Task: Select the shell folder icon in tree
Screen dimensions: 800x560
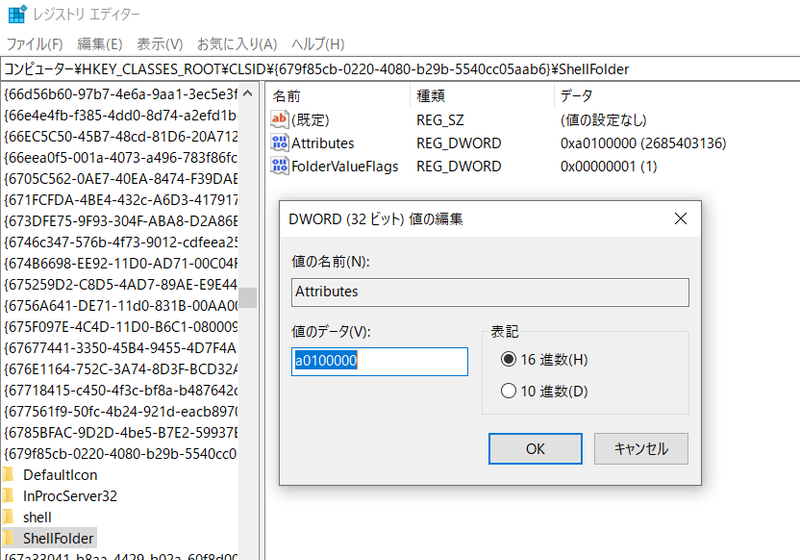Action: [8, 517]
